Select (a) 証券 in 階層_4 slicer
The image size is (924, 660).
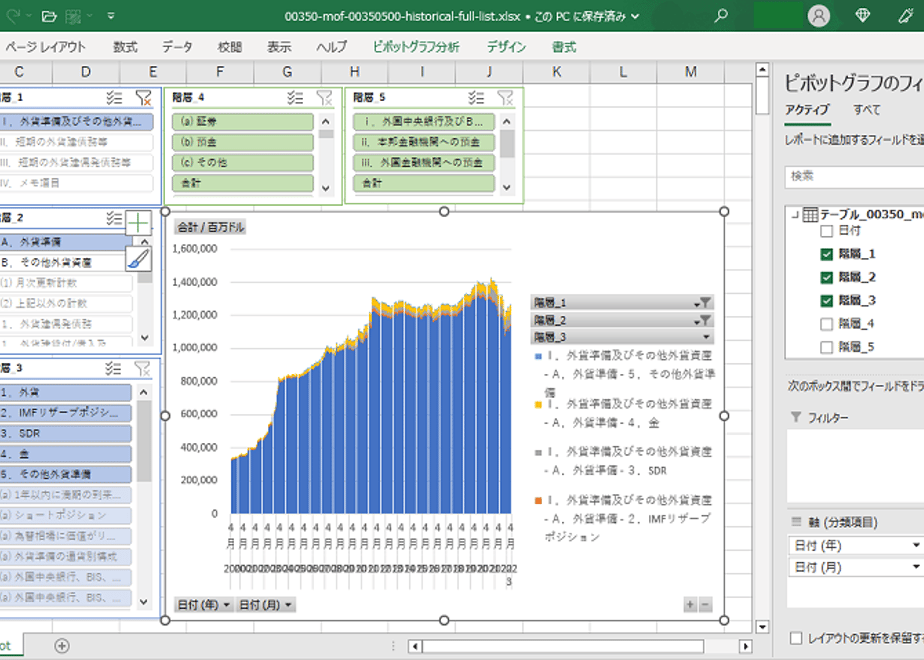243,121
